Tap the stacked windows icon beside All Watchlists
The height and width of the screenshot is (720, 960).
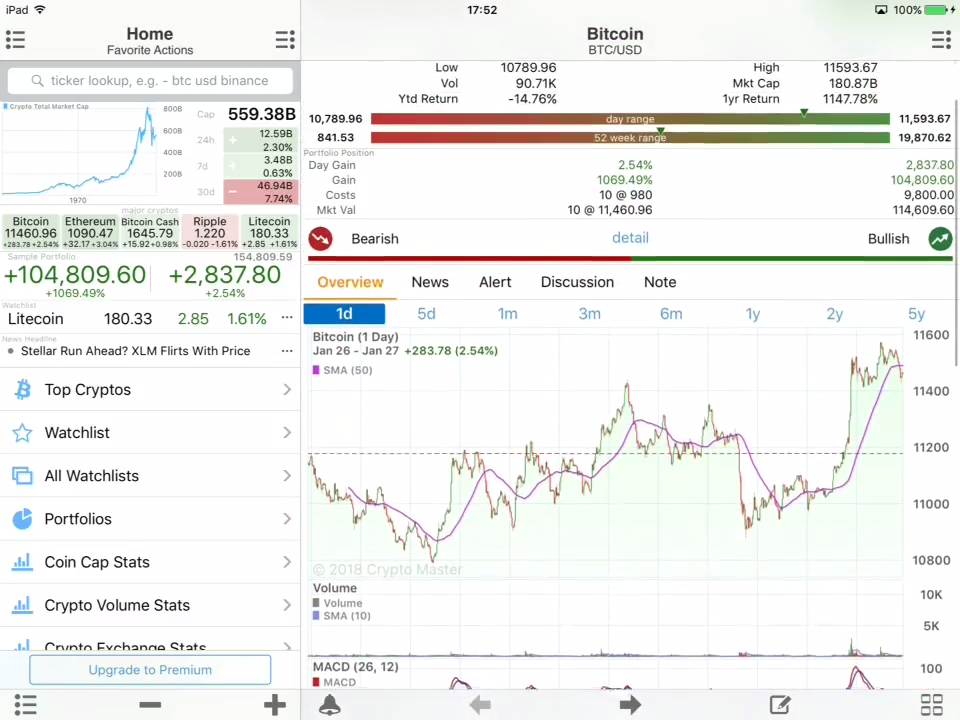[23, 476]
